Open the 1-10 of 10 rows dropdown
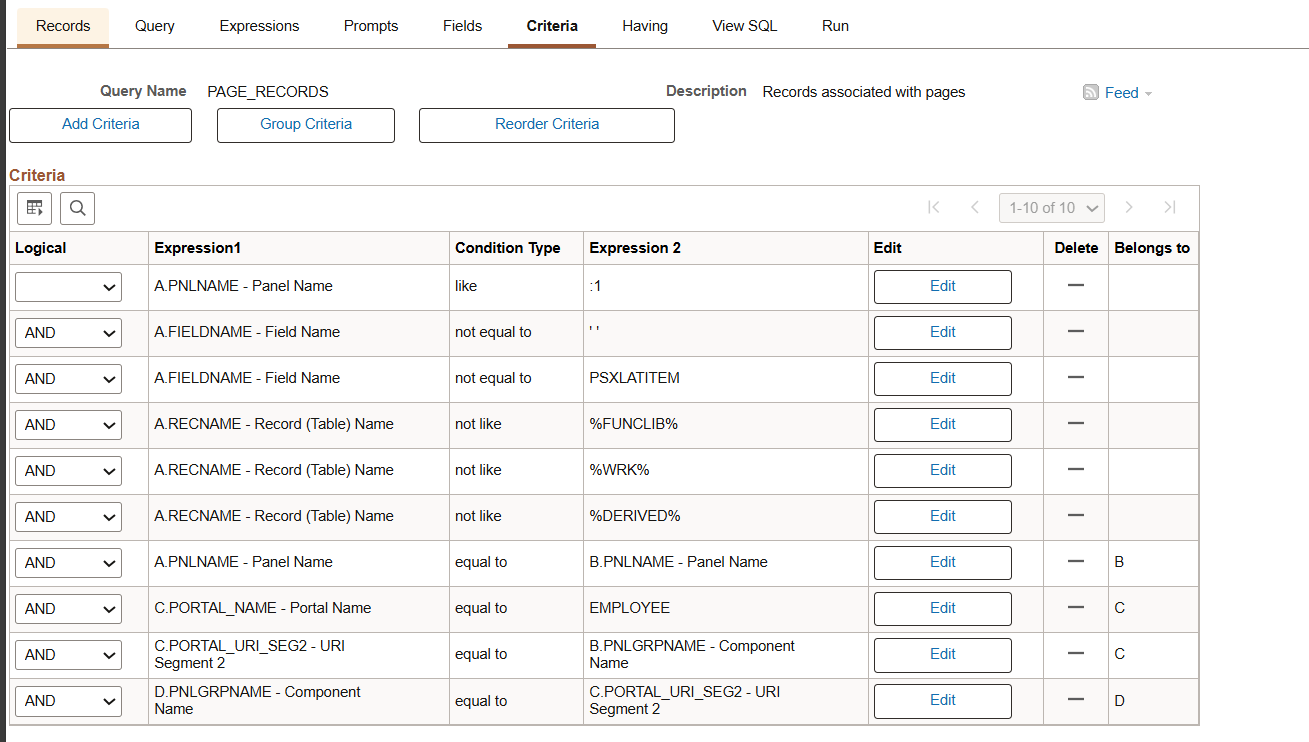 coord(1051,208)
